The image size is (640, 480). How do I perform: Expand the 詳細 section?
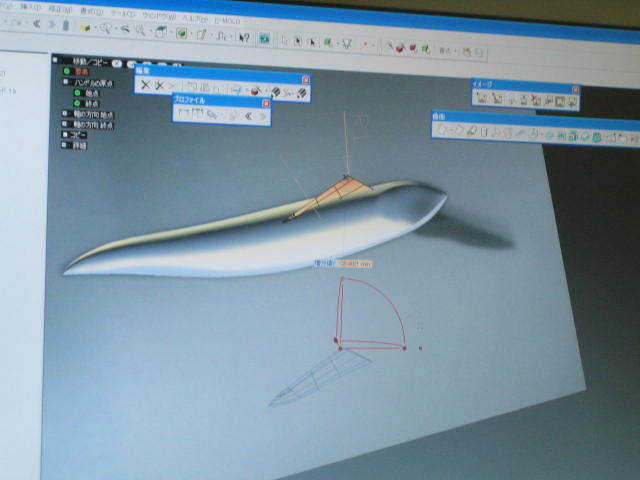pyautogui.click(x=64, y=144)
